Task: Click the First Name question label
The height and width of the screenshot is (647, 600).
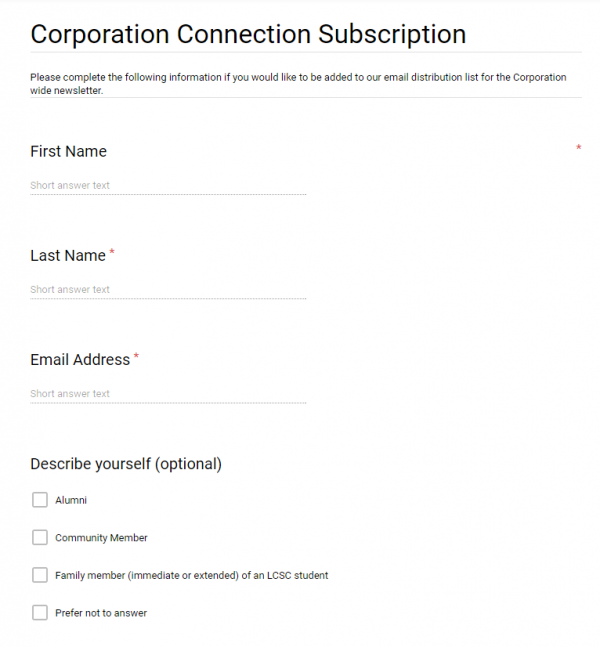Action: click(x=68, y=152)
